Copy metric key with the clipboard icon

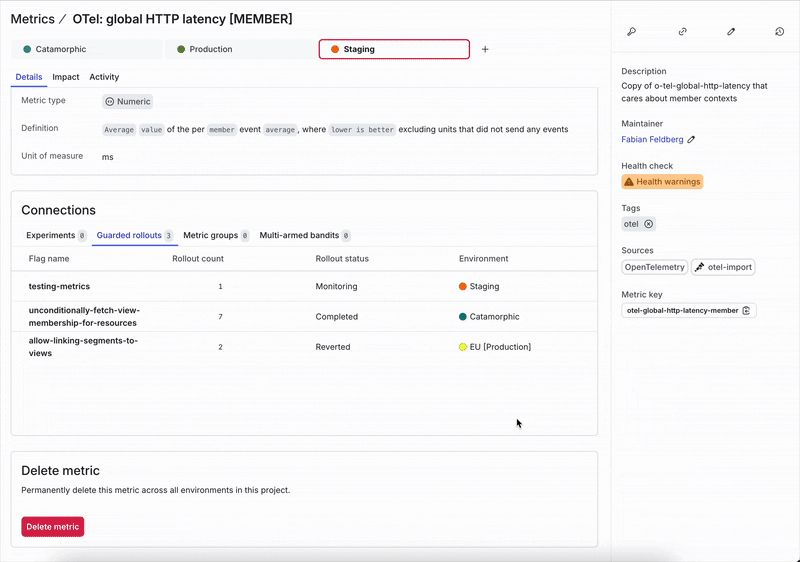point(747,311)
